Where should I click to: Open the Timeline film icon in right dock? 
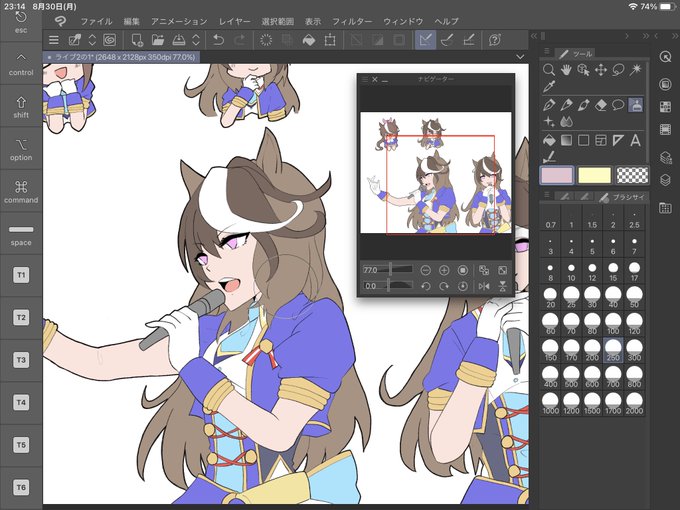(x=665, y=129)
